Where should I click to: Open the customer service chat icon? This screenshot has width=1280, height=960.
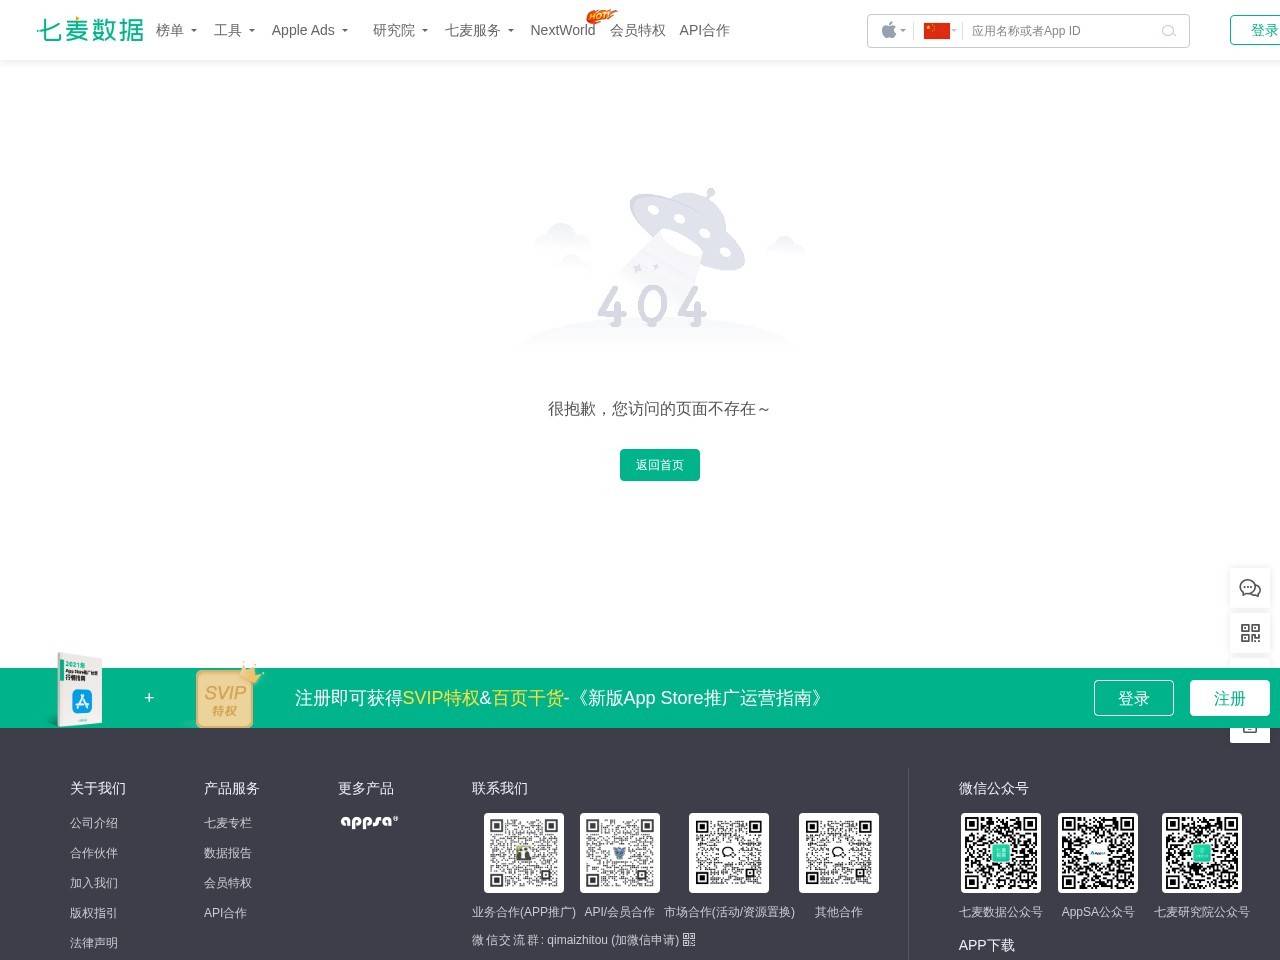pyautogui.click(x=1250, y=588)
